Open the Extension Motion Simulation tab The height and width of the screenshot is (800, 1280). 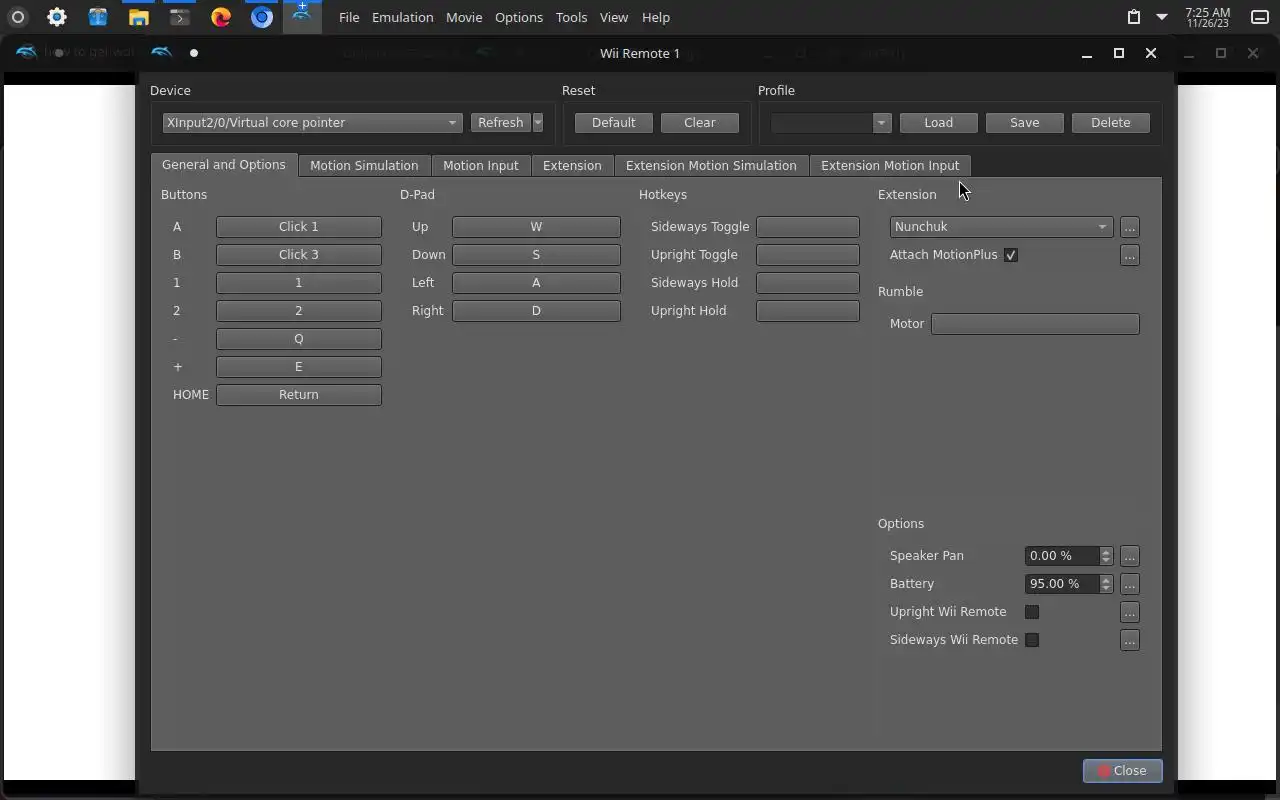tap(711, 166)
